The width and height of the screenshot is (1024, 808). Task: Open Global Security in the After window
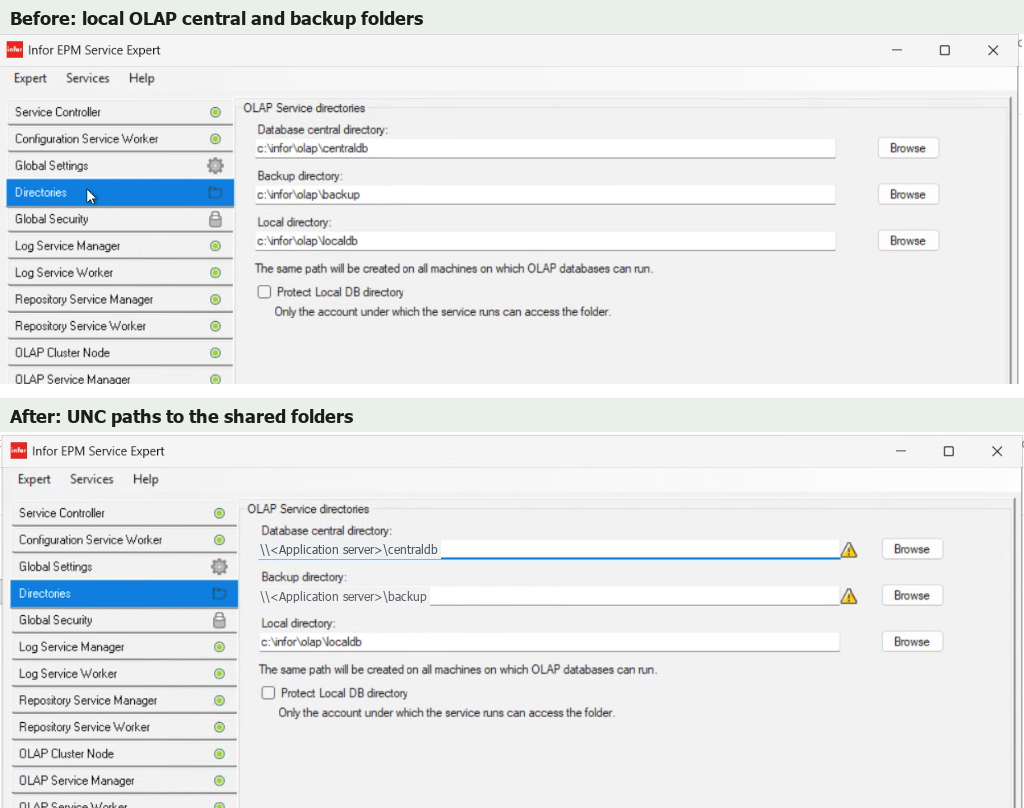pos(124,621)
